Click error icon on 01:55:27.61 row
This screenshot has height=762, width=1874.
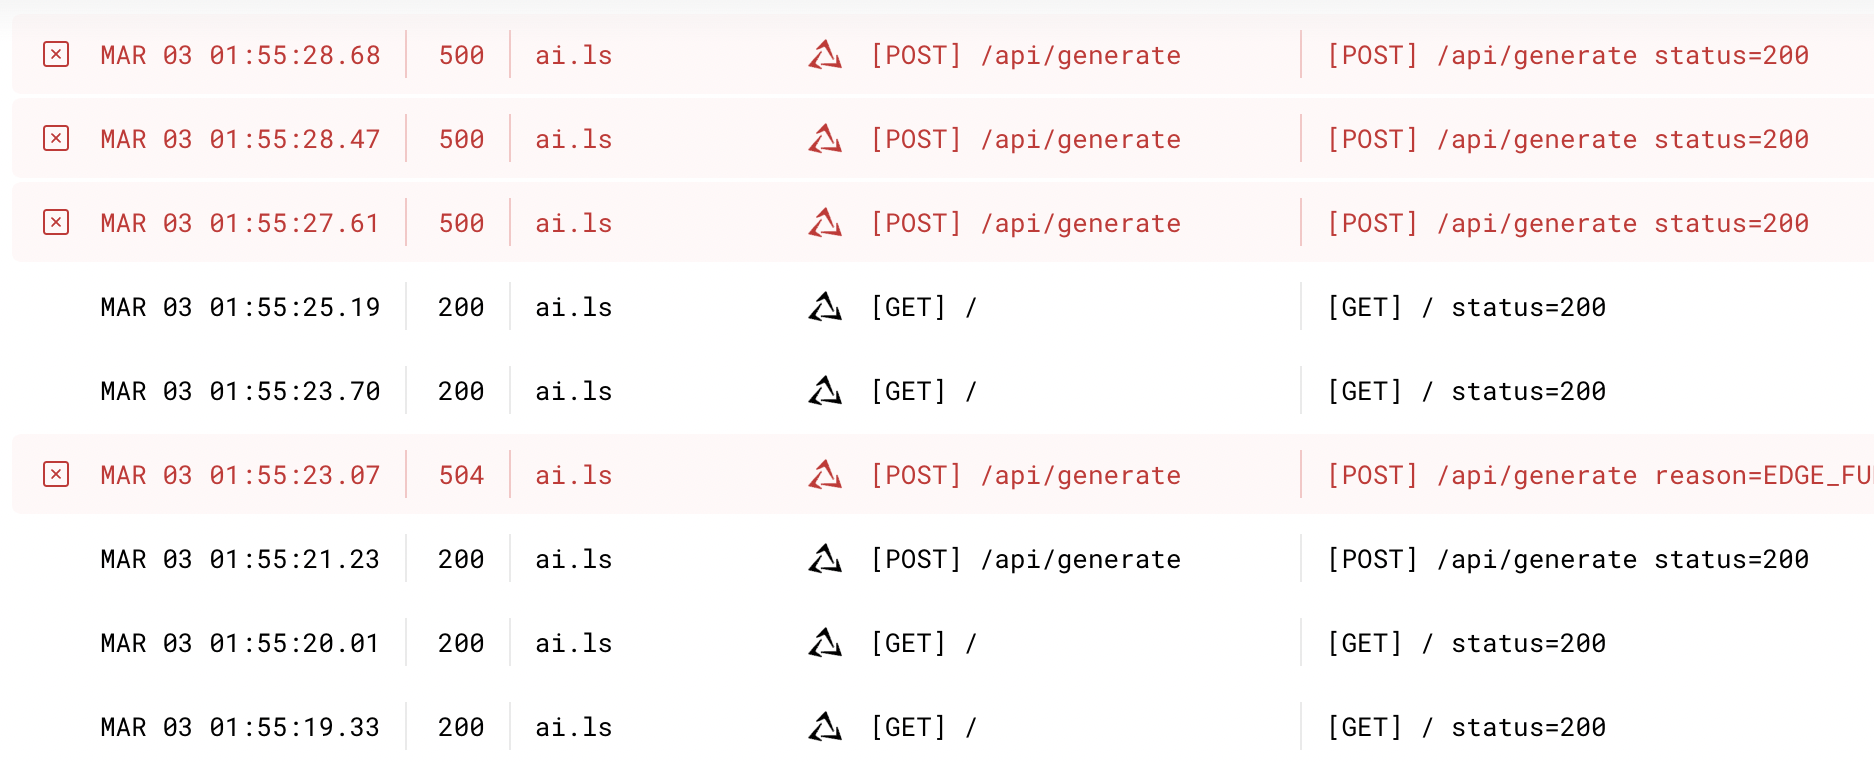[56, 222]
